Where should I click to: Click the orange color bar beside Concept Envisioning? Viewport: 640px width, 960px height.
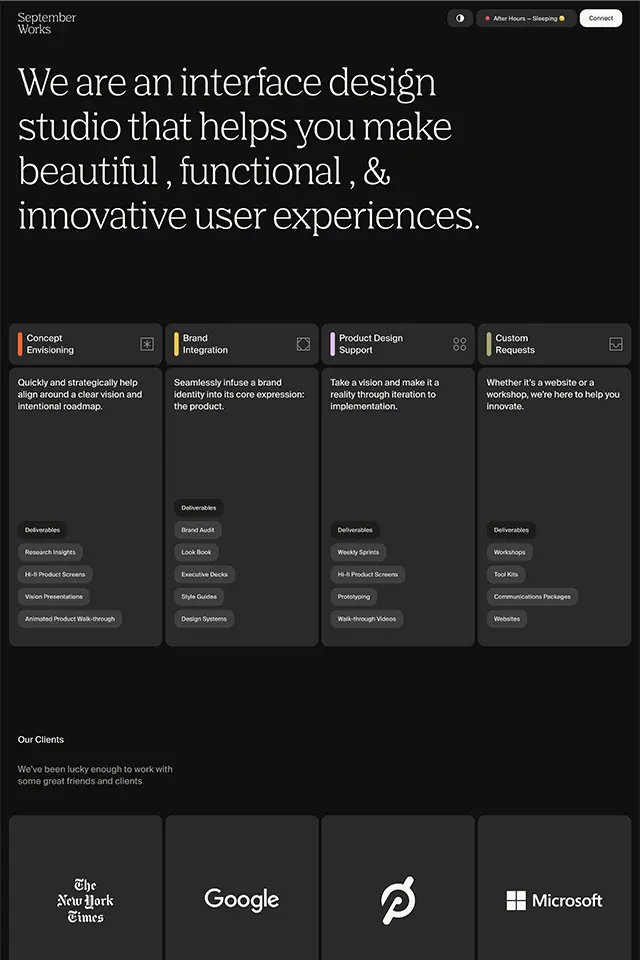pos(20,344)
